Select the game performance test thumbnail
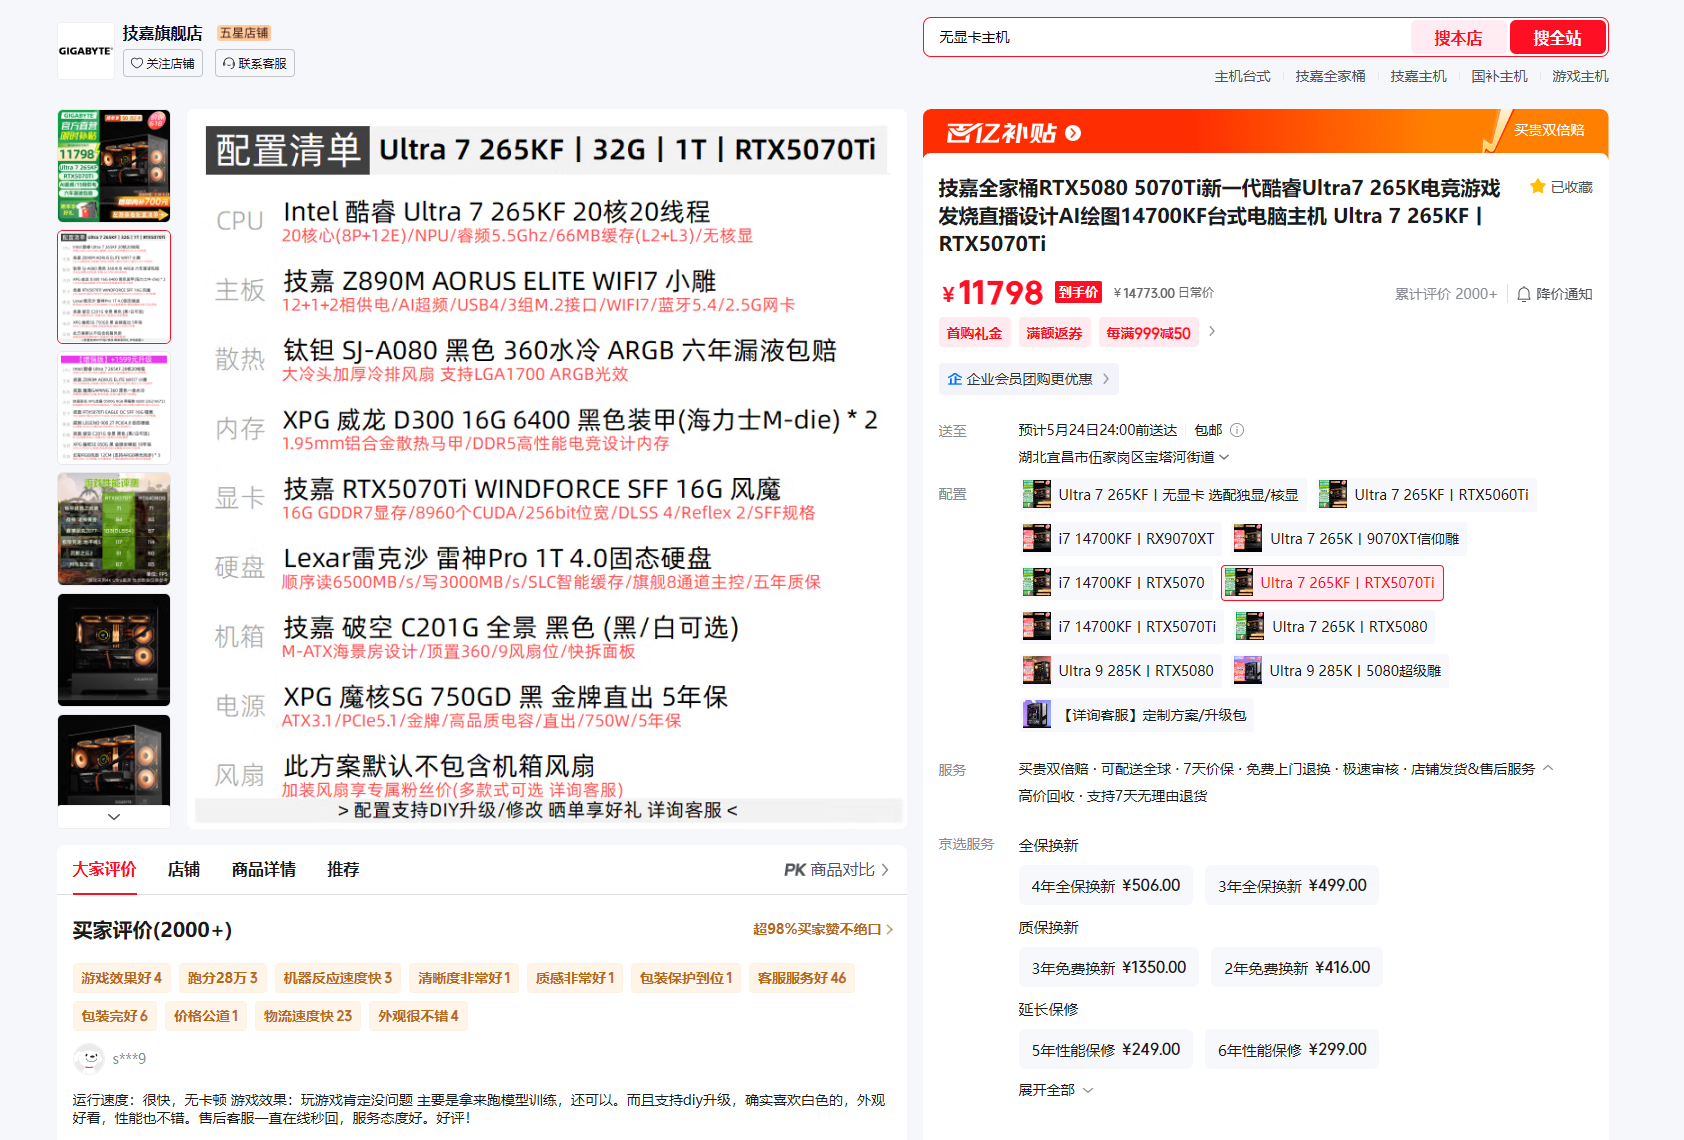 (x=114, y=529)
